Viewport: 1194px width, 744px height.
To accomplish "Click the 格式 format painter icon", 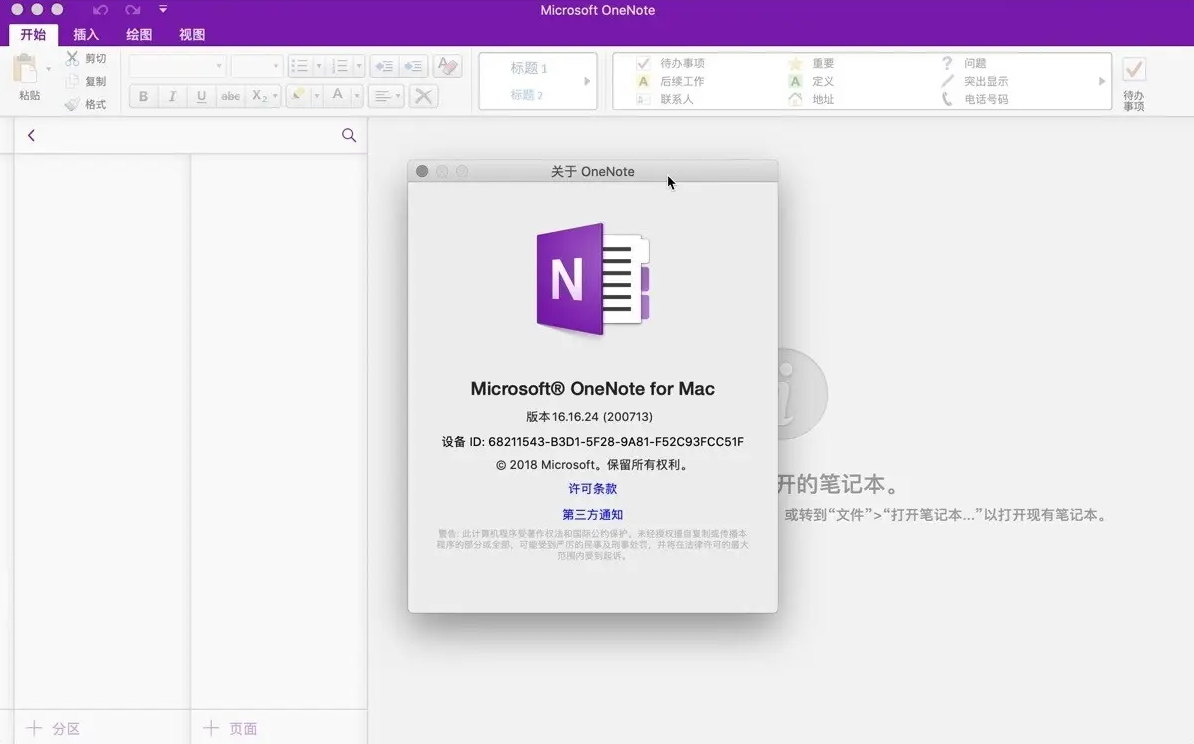I will click(x=72, y=104).
